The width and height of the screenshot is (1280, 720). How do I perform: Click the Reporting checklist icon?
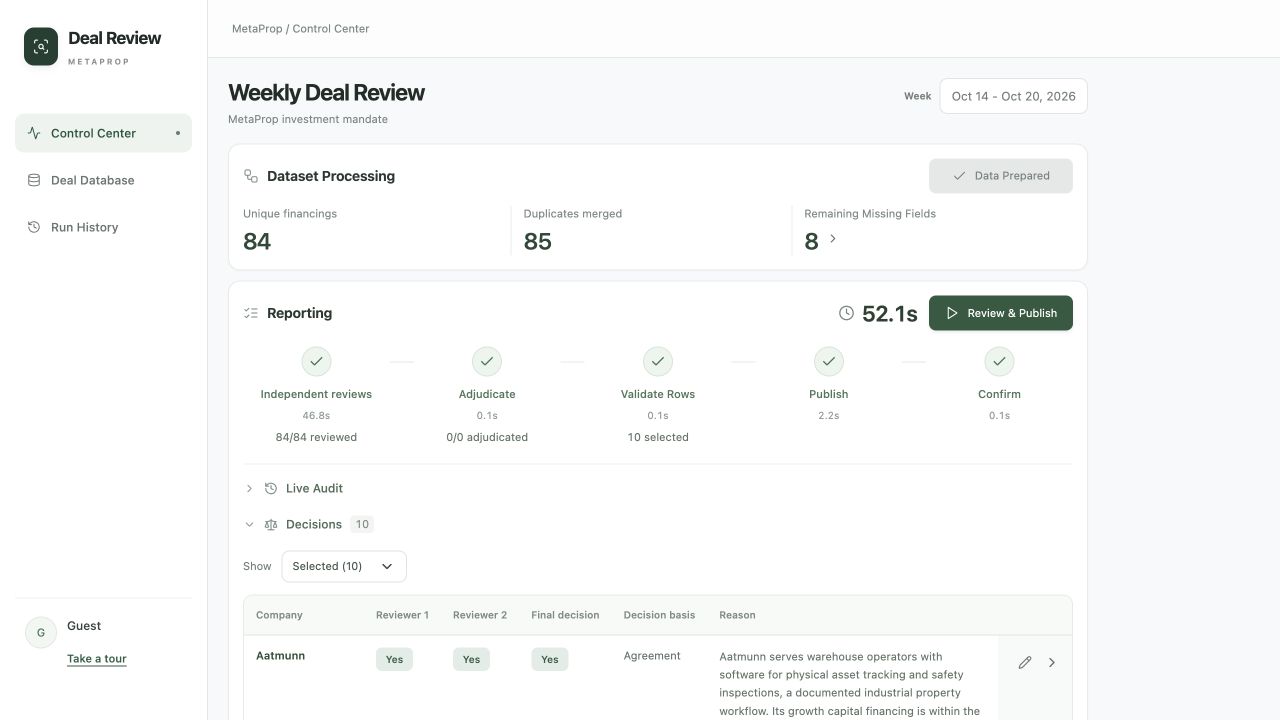[251, 313]
